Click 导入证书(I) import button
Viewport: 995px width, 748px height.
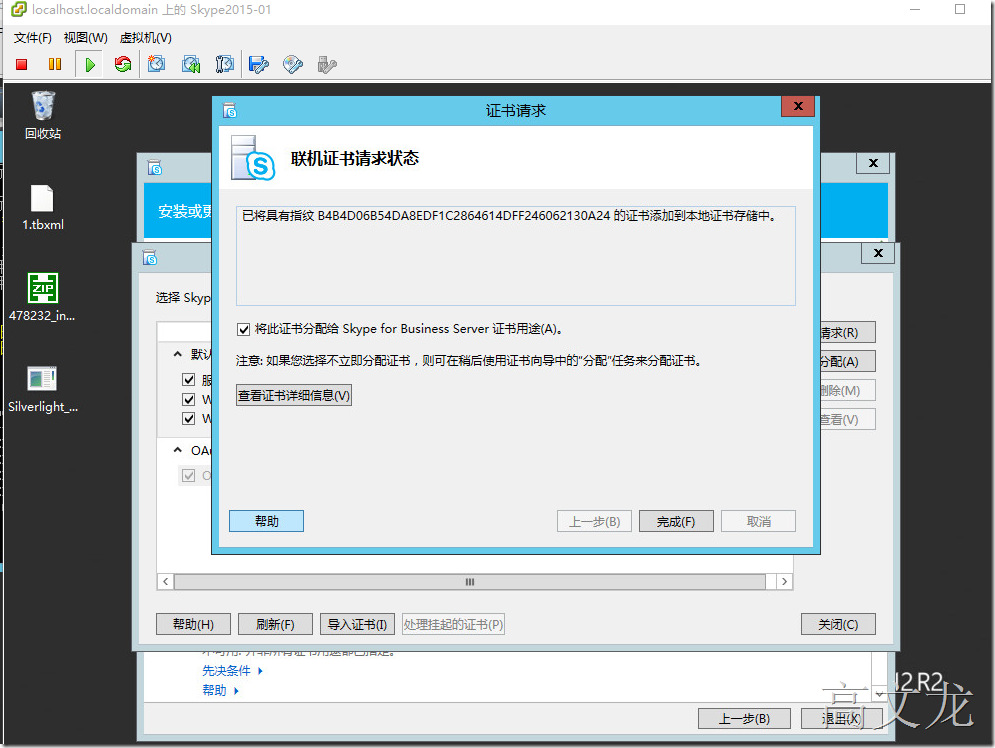click(357, 624)
